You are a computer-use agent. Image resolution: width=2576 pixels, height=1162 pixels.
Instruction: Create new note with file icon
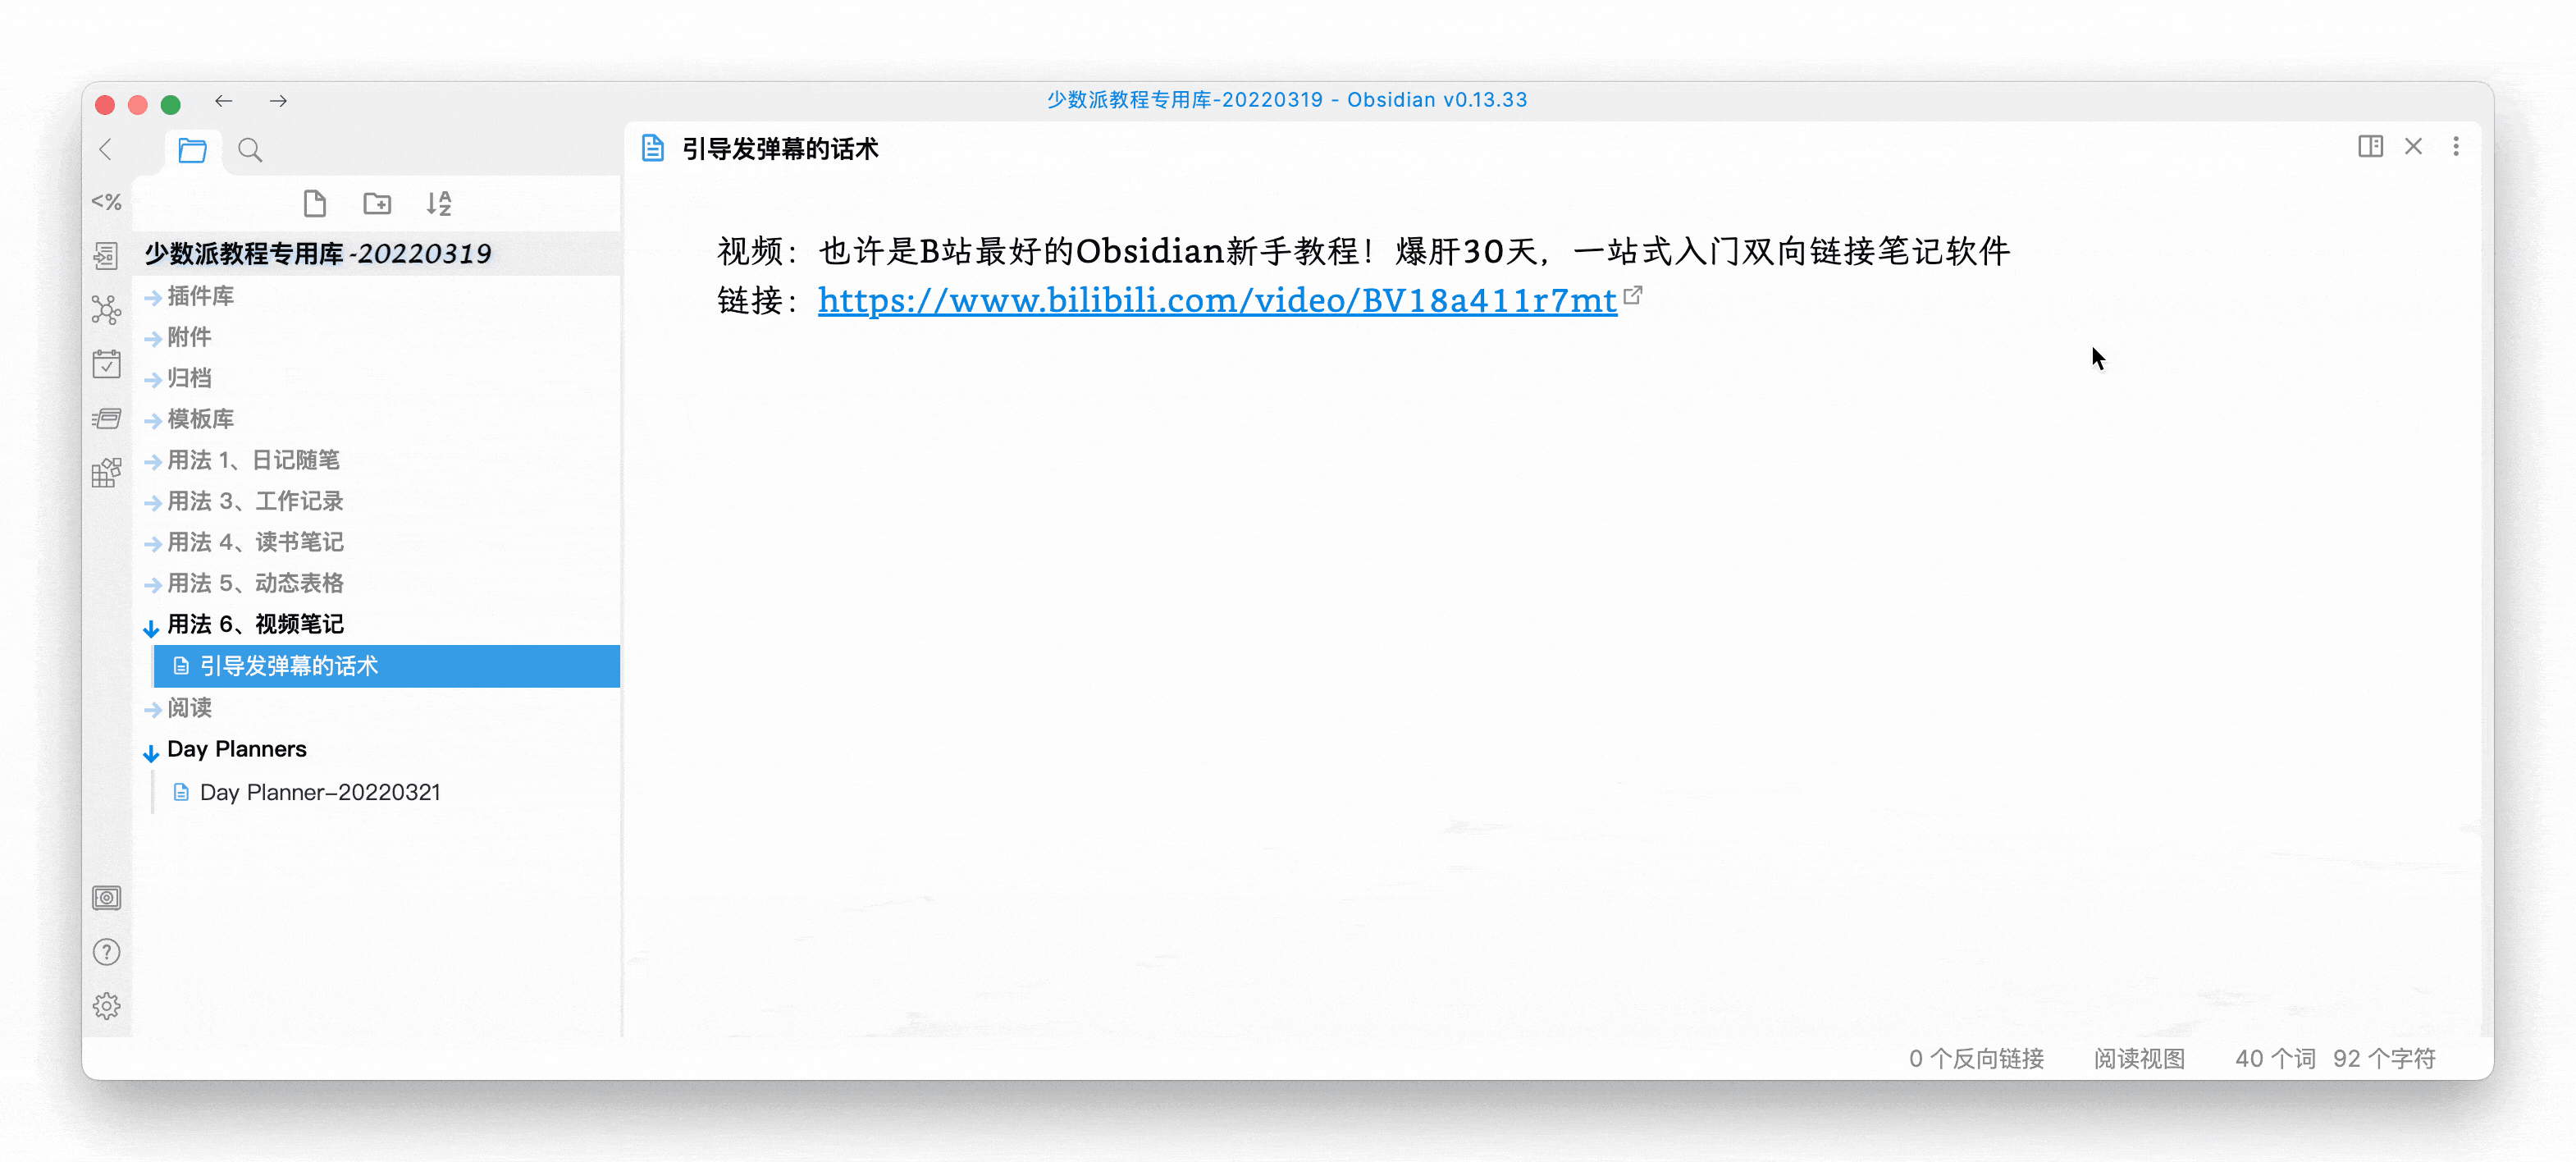point(314,204)
